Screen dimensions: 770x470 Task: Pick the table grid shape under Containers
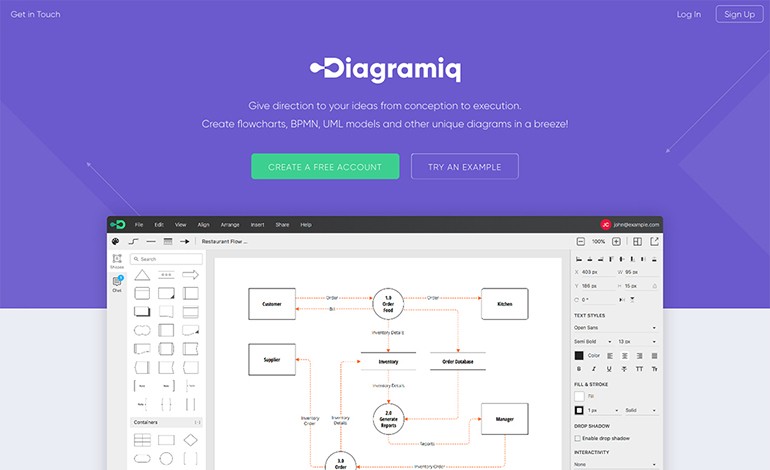142,440
